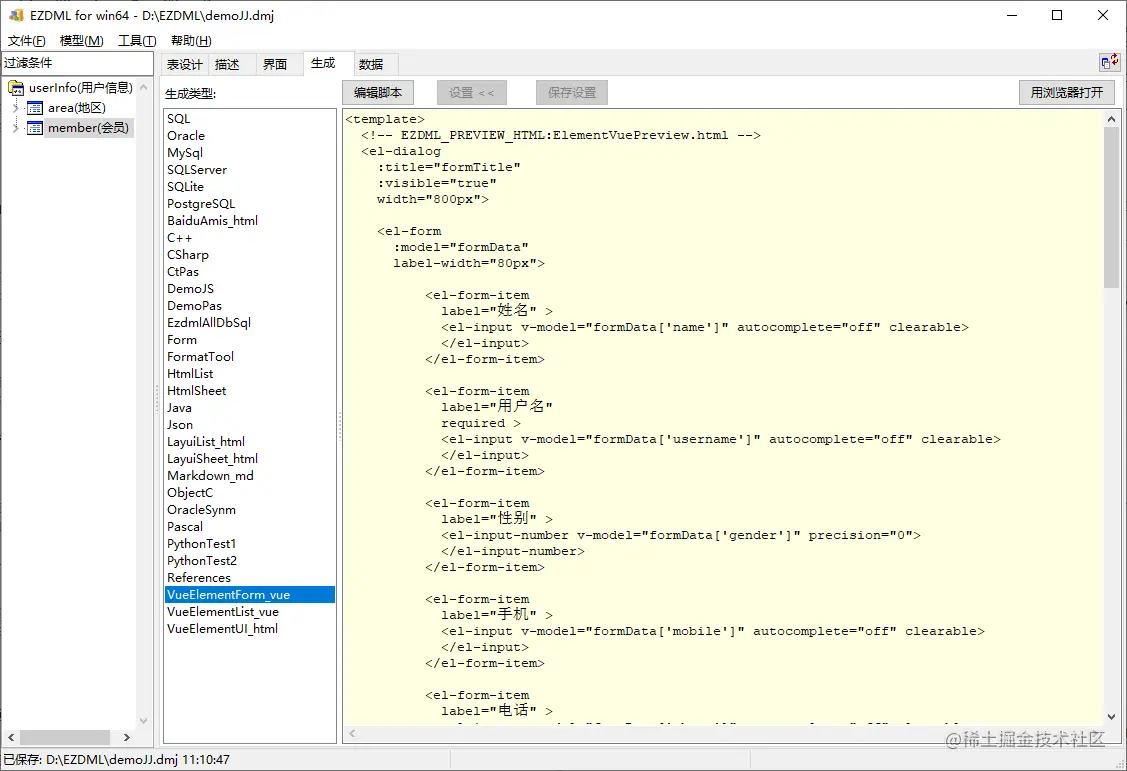Click the toggle view icon at top right
Screen dimensions: 1127x771
pos(1109,63)
